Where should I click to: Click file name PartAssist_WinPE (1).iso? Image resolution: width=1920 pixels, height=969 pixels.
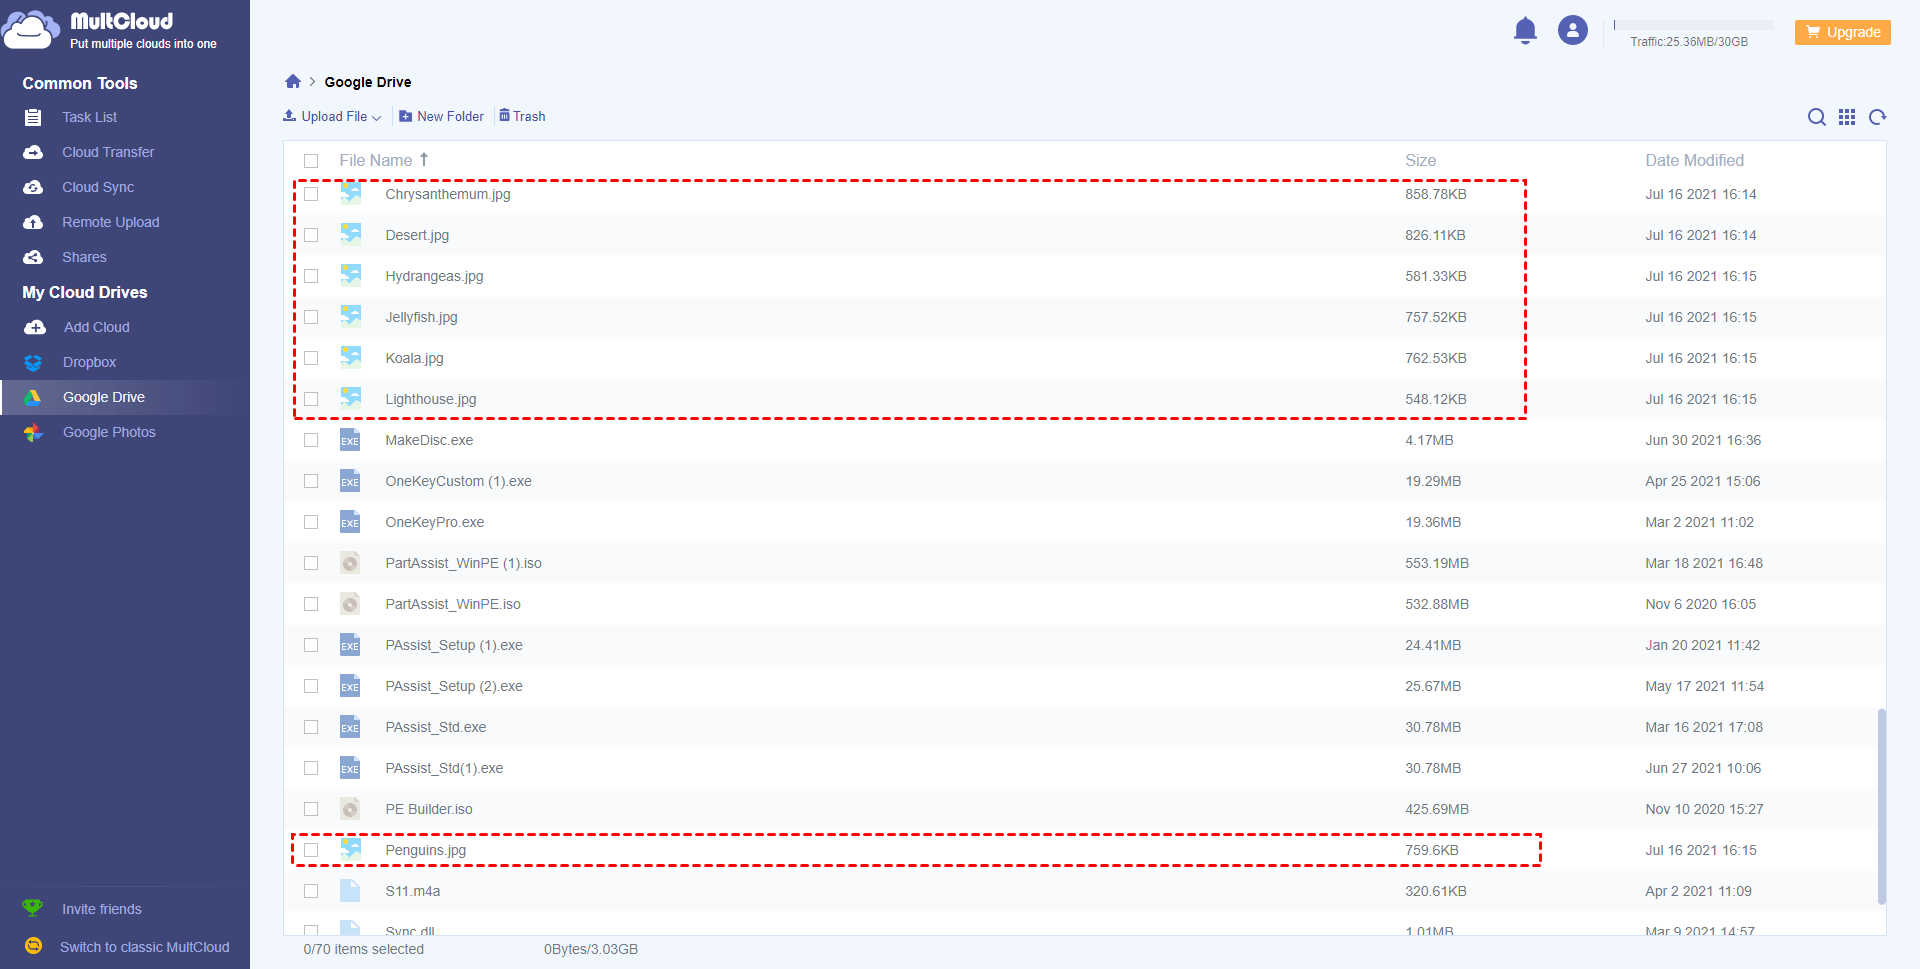coord(464,563)
